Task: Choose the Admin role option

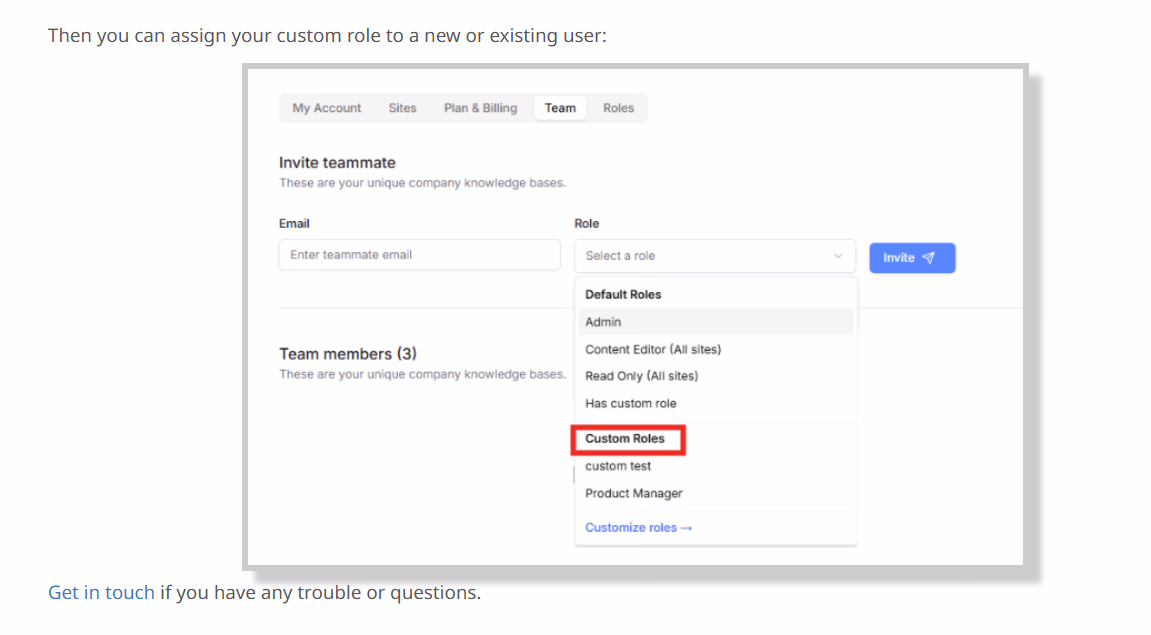Action: (716, 322)
